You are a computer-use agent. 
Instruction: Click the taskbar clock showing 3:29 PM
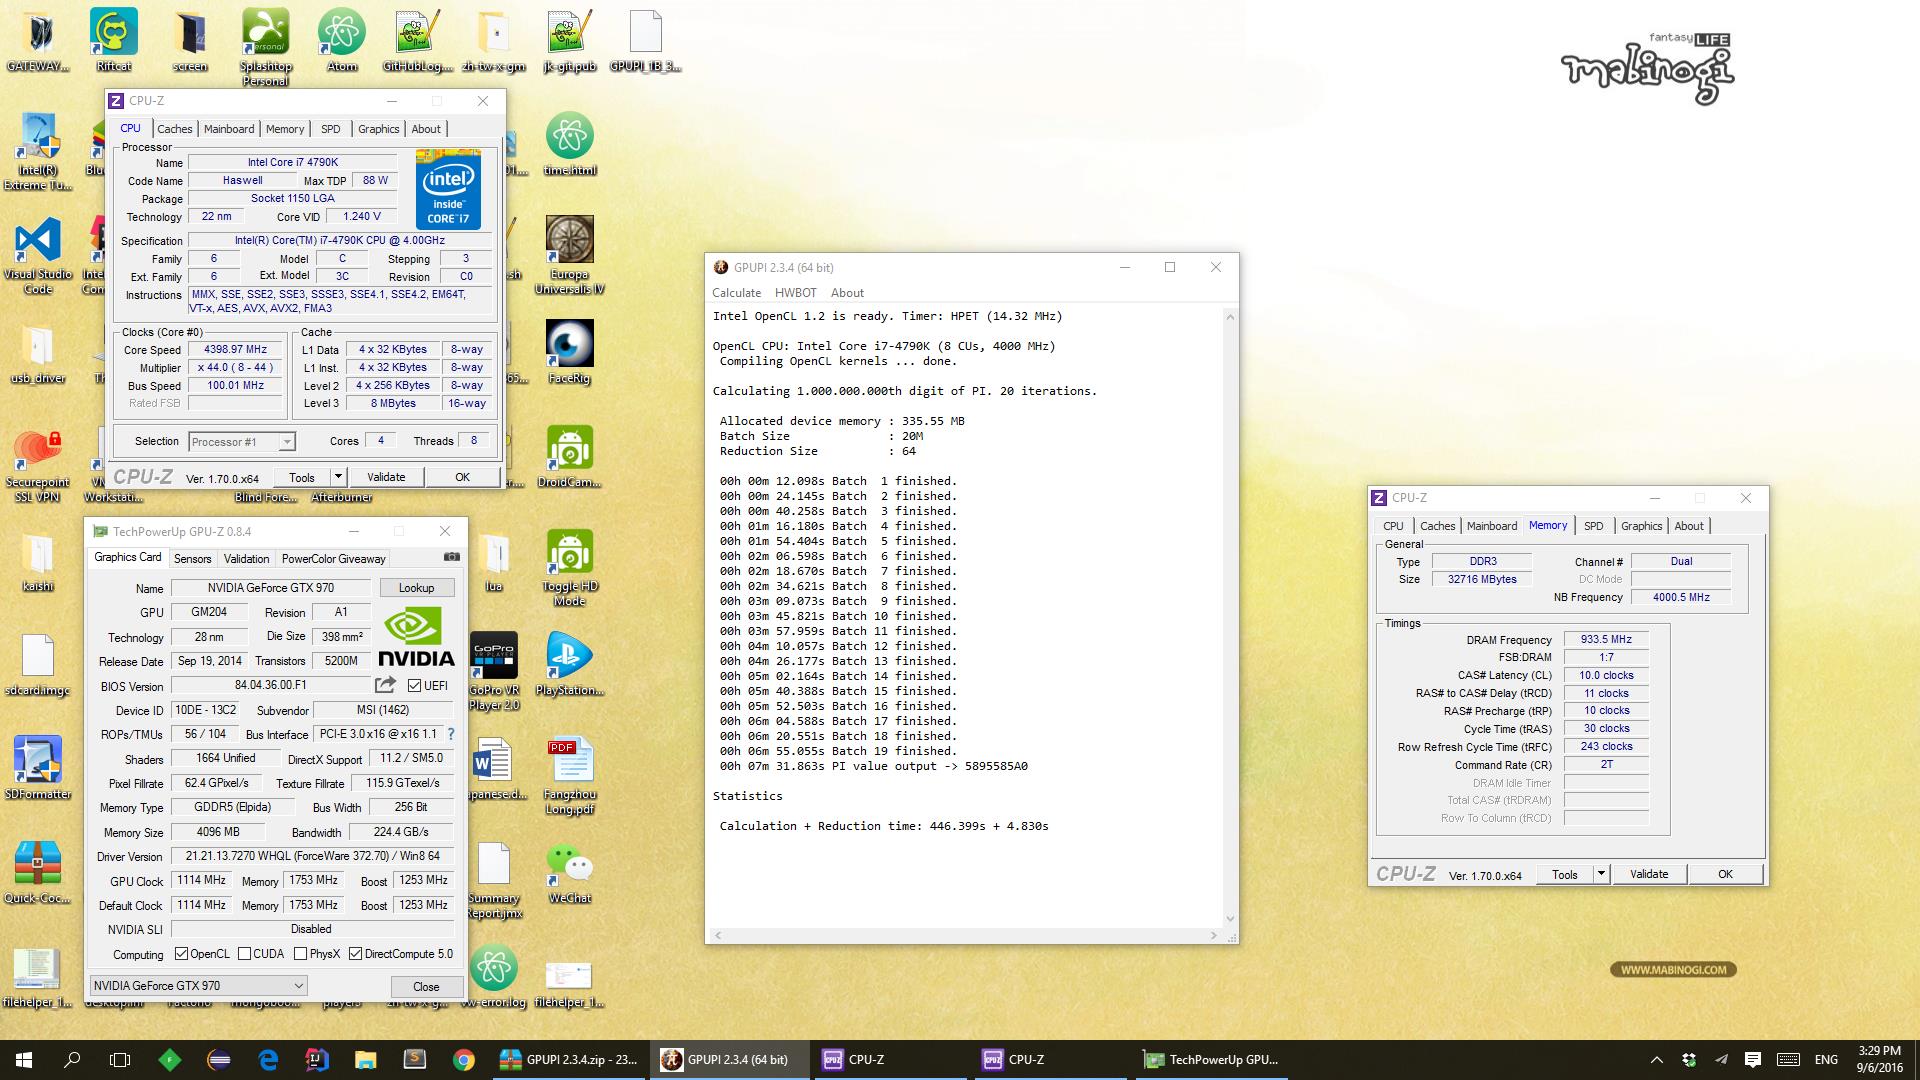1879,1060
